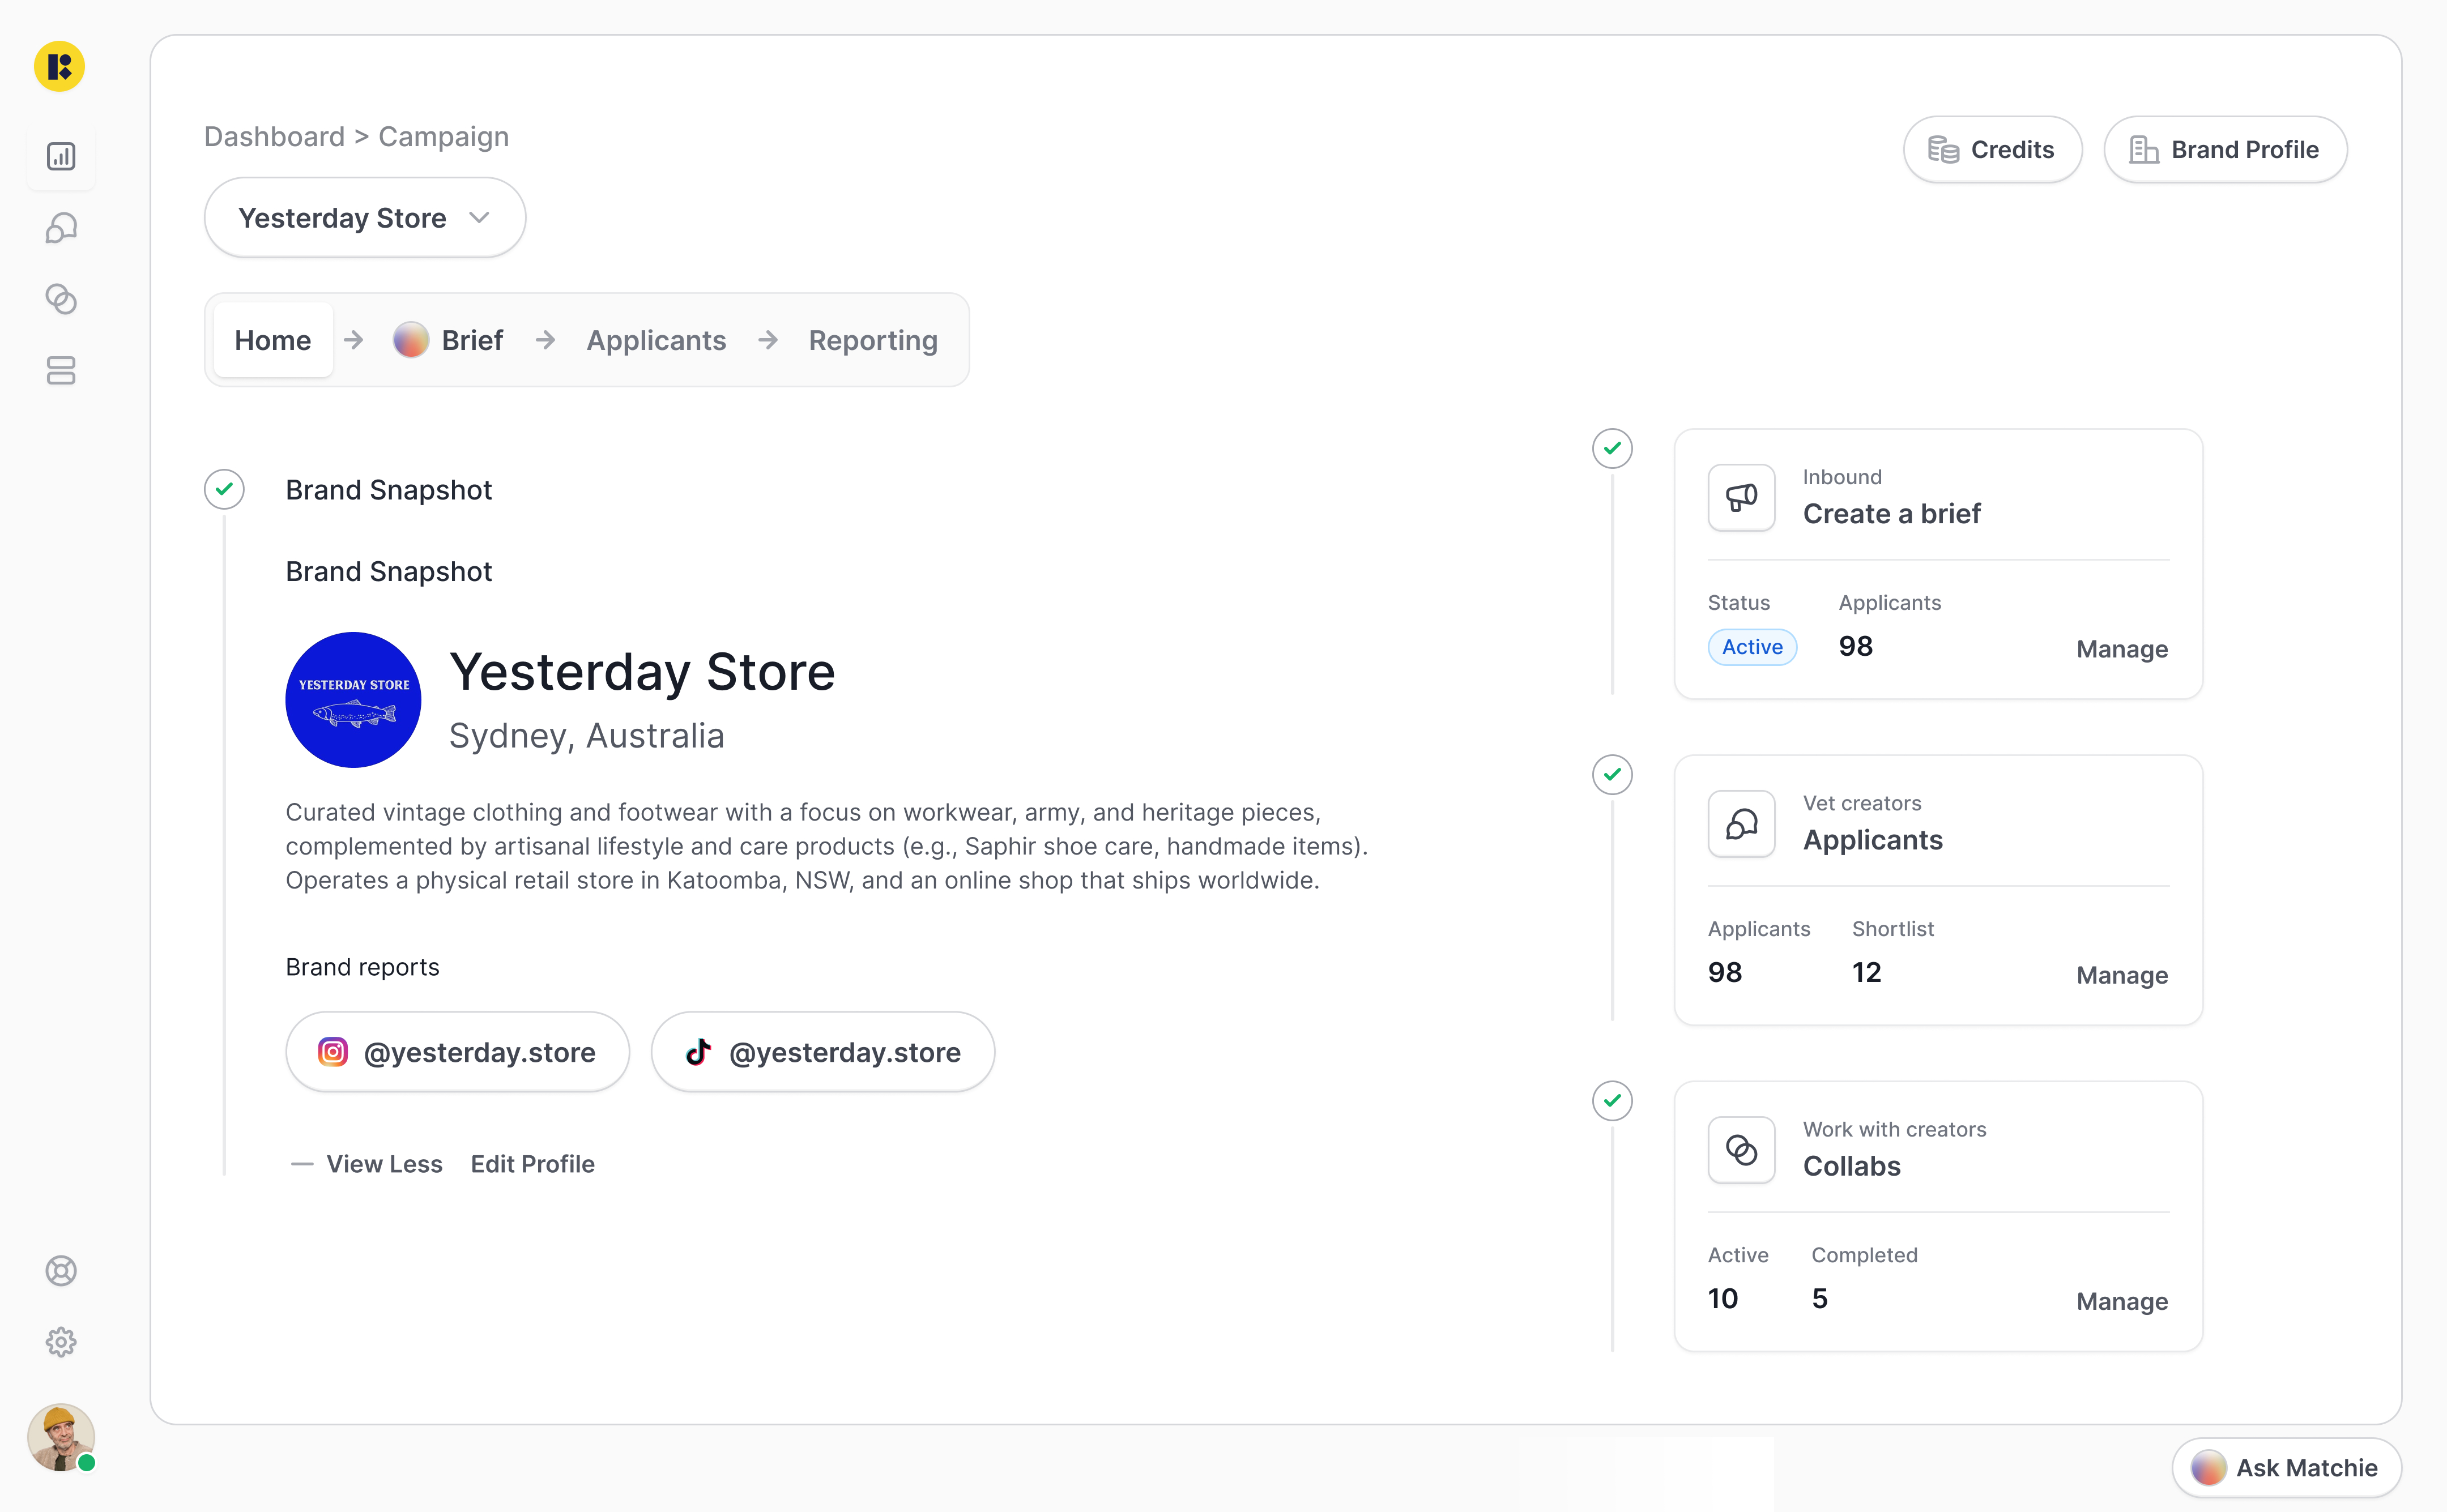Click the Instagram icon in brand reports

pos(333,1052)
